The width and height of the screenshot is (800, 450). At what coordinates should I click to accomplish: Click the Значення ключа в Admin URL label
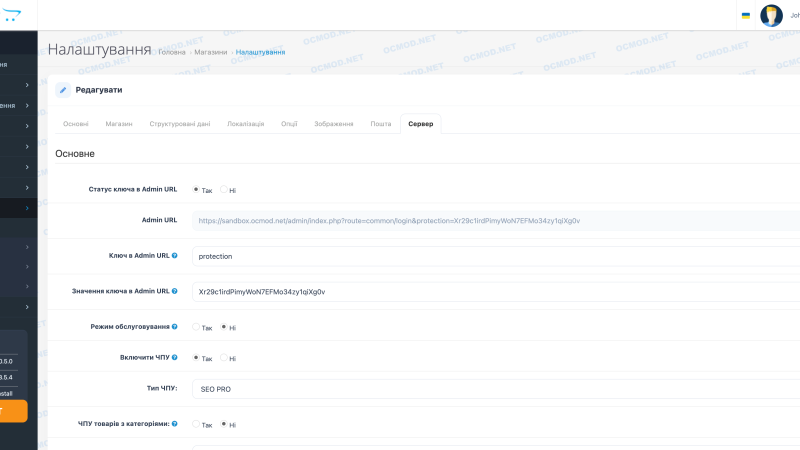[x=120, y=291]
